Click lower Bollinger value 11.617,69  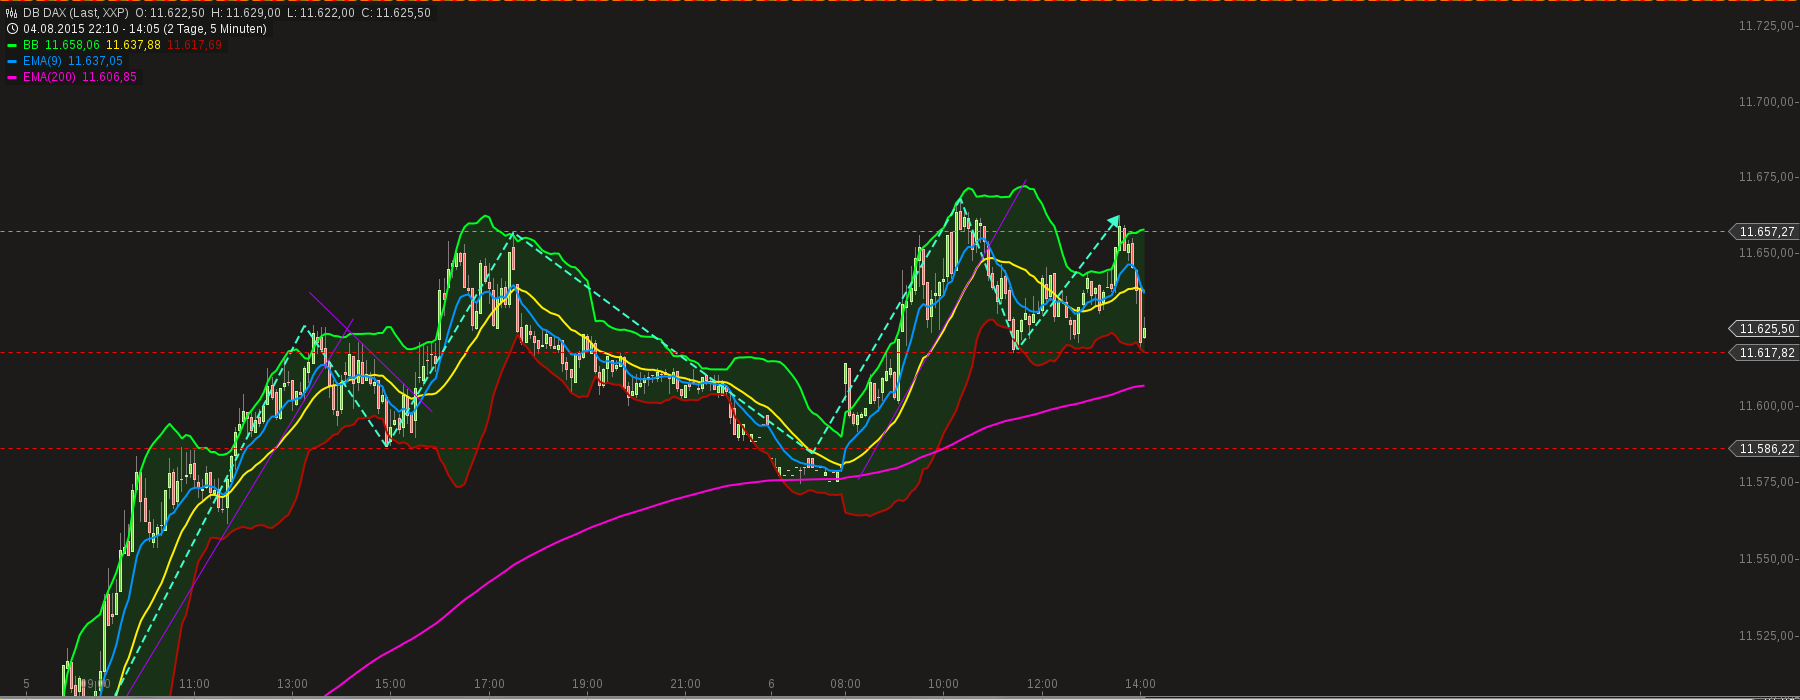[x=194, y=45]
